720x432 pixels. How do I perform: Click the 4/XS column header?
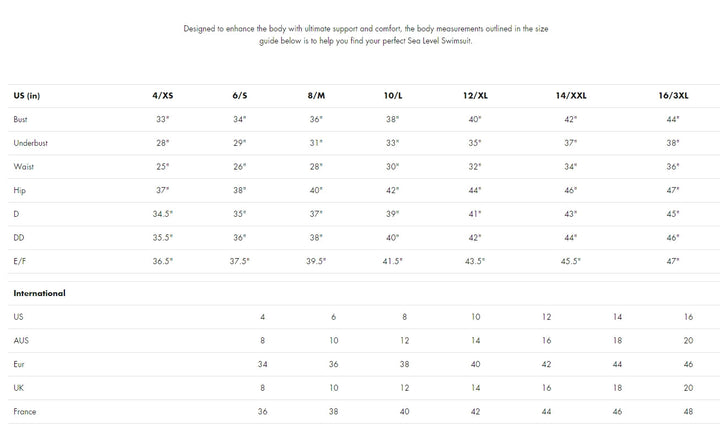[161, 95]
